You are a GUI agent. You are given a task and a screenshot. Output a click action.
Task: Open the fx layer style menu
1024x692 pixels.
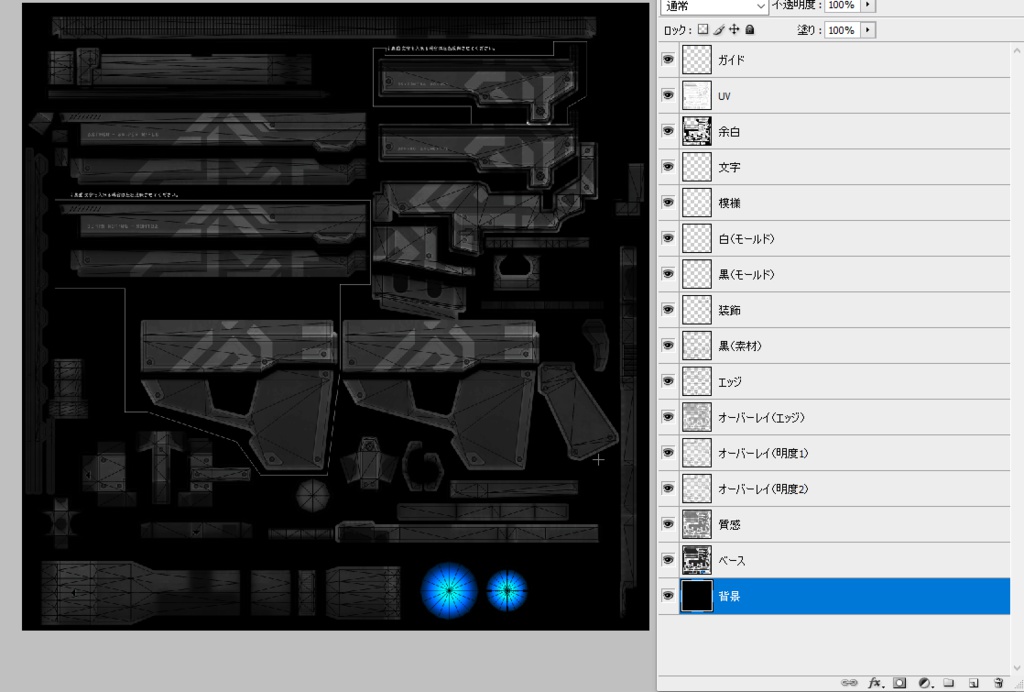click(875, 683)
